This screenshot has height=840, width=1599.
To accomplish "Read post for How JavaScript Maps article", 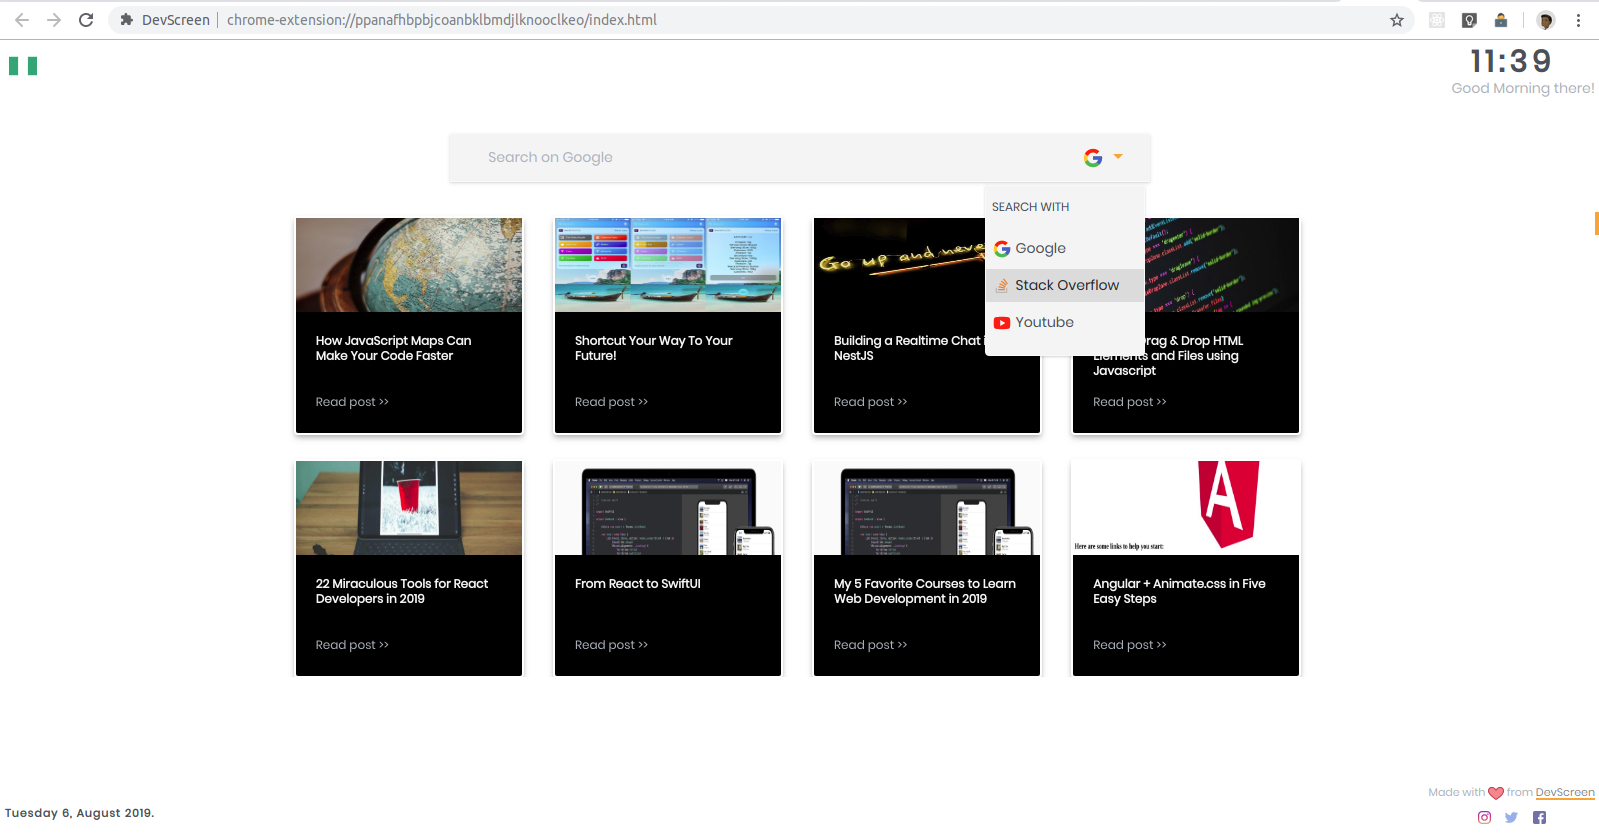I will pos(352,402).
